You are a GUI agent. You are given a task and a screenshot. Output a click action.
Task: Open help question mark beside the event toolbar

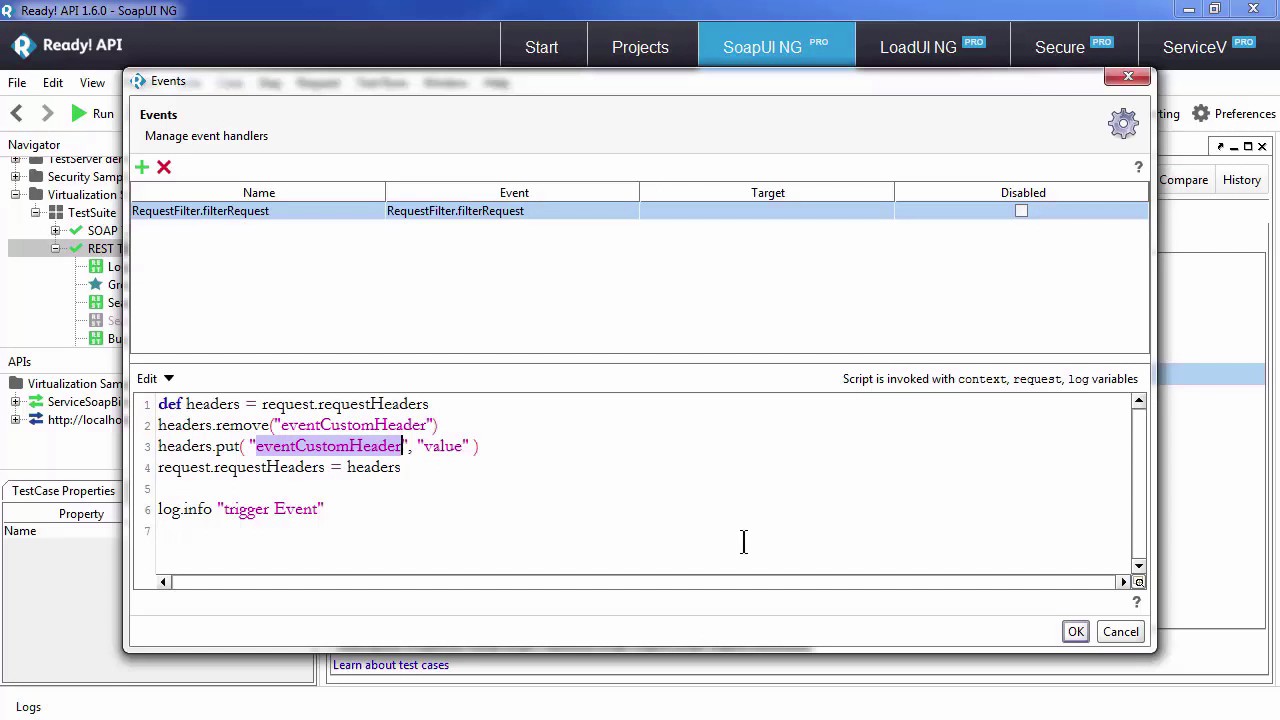click(x=1138, y=167)
